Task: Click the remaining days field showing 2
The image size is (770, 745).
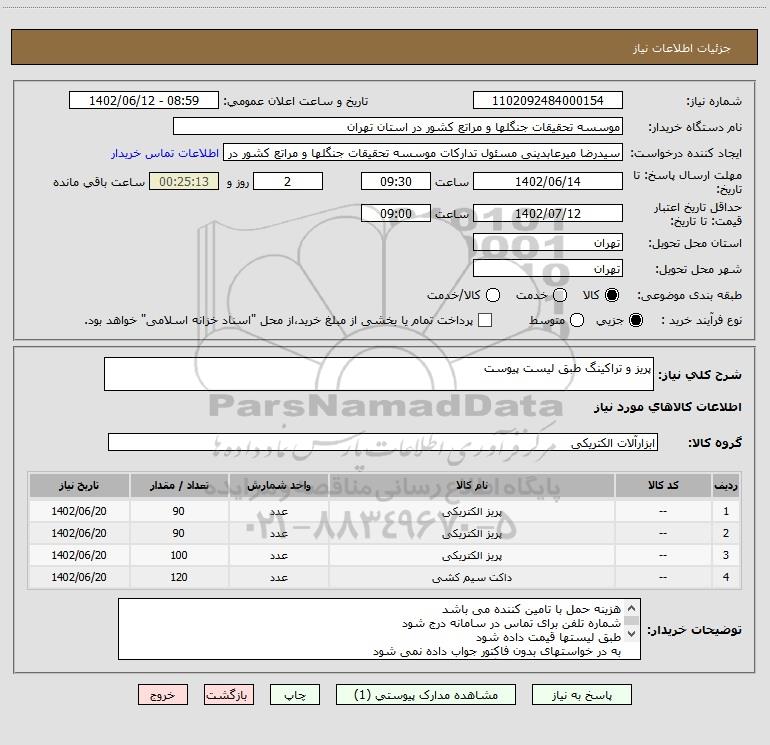Action: coord(288,181)
